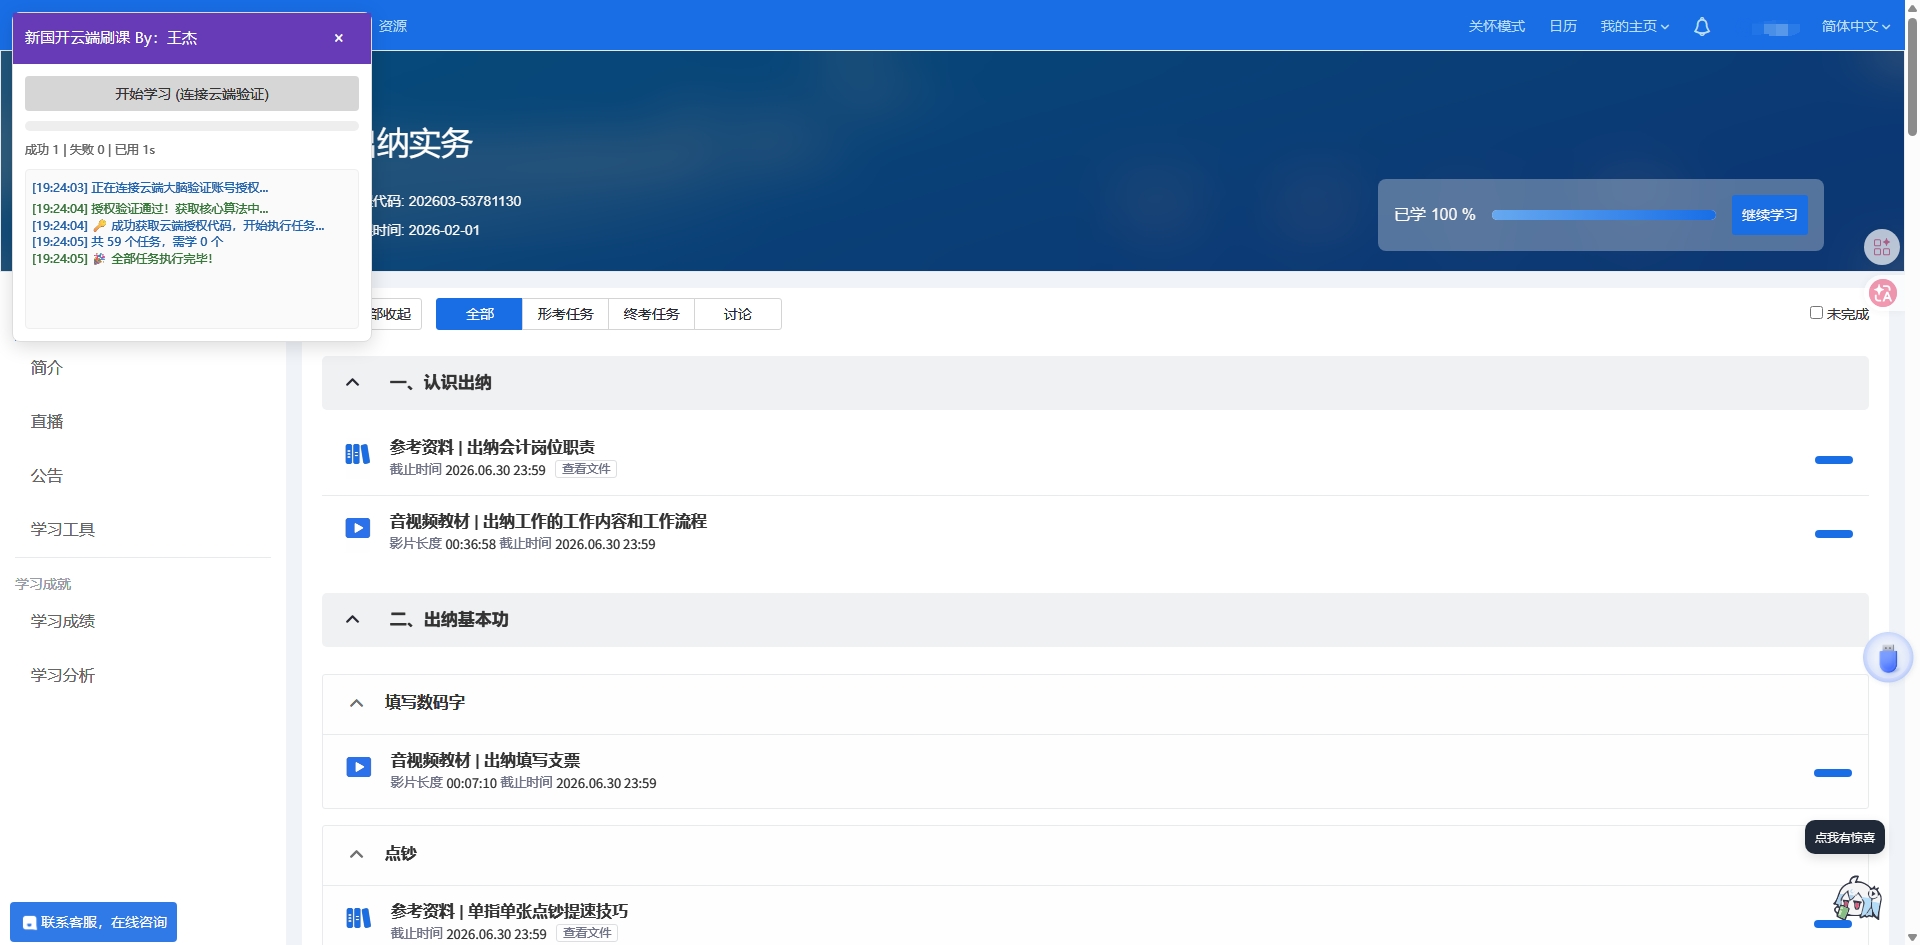
Task: Click the 已学 100% progress bar
Action: click(1602, 215)
